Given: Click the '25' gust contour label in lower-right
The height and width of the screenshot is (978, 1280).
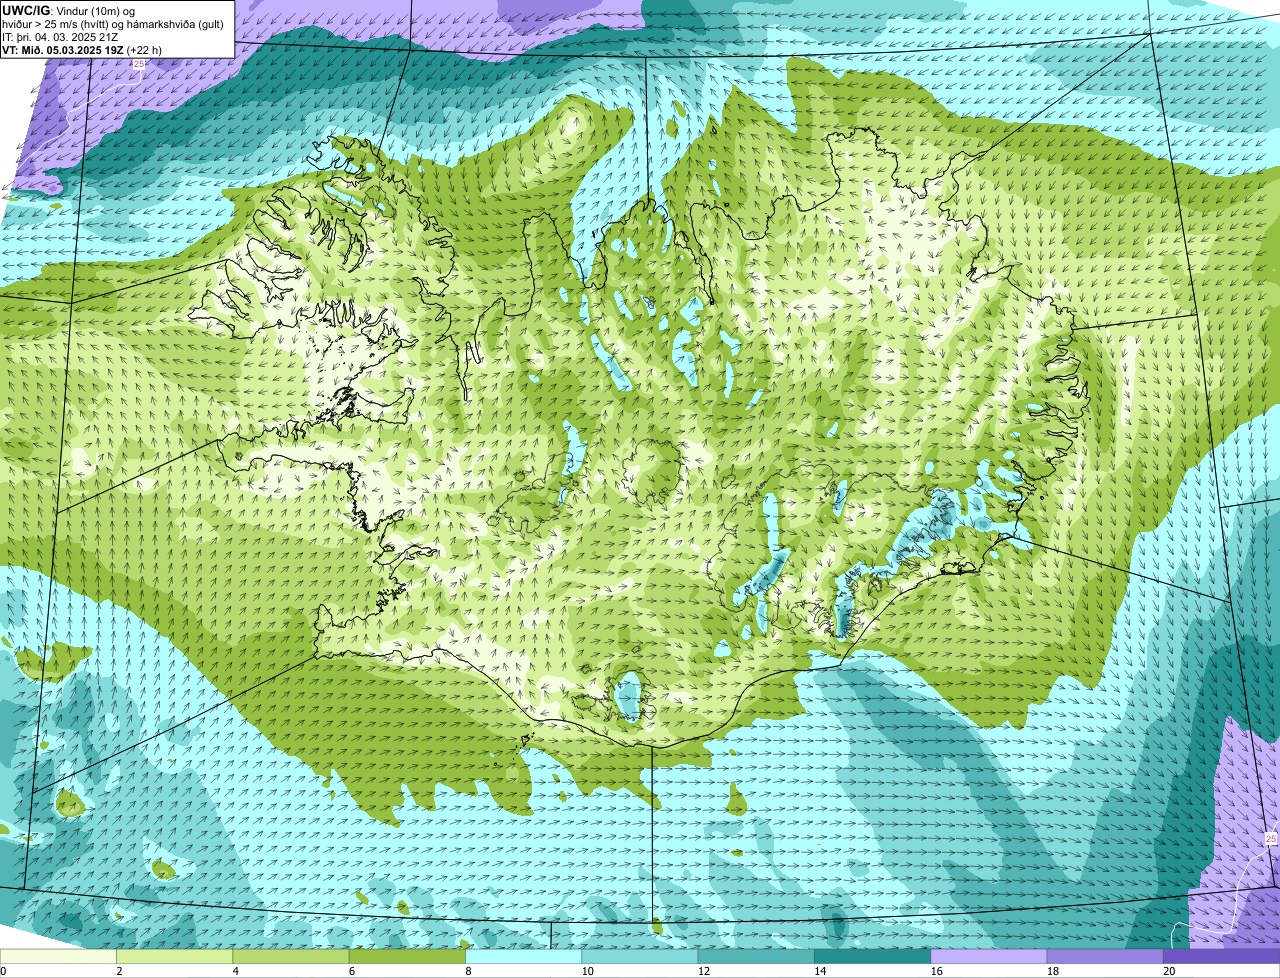Looking at the screenshot, I should tap(1271, 838).
